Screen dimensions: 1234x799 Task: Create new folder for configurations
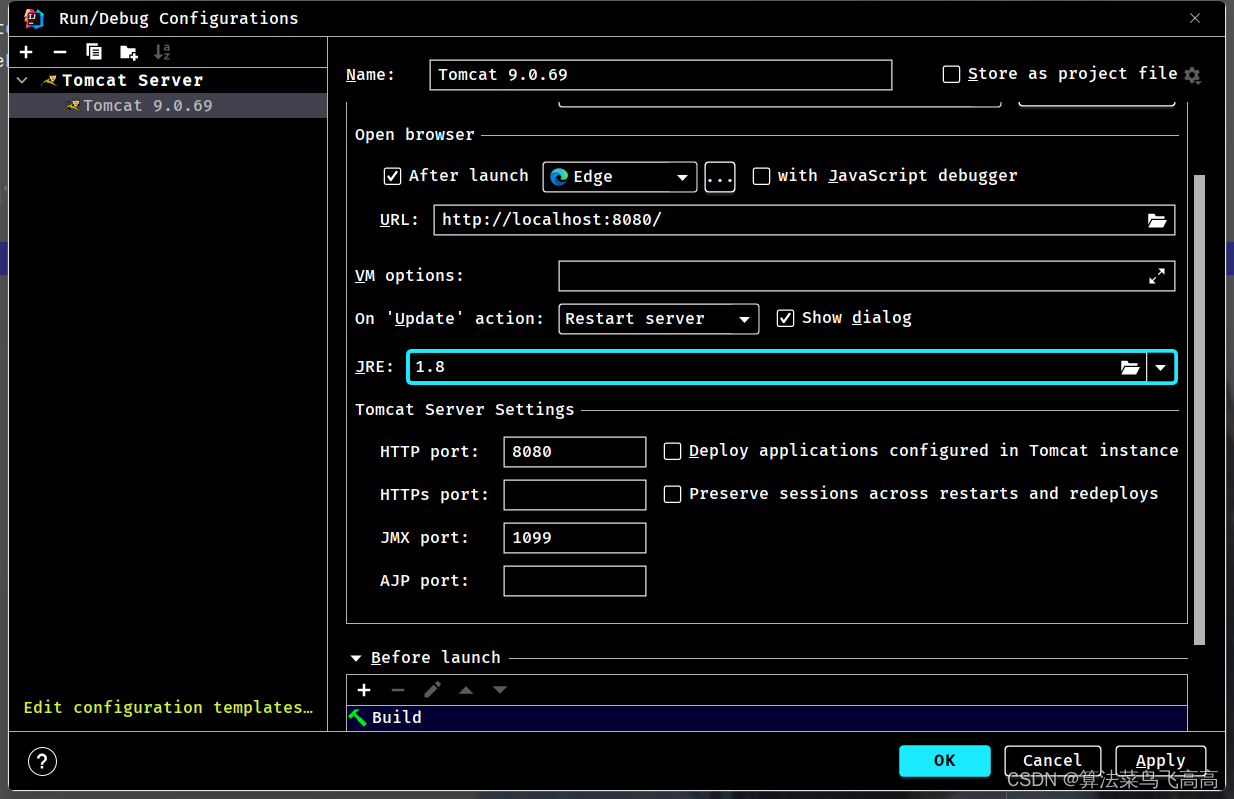(128, 52)
